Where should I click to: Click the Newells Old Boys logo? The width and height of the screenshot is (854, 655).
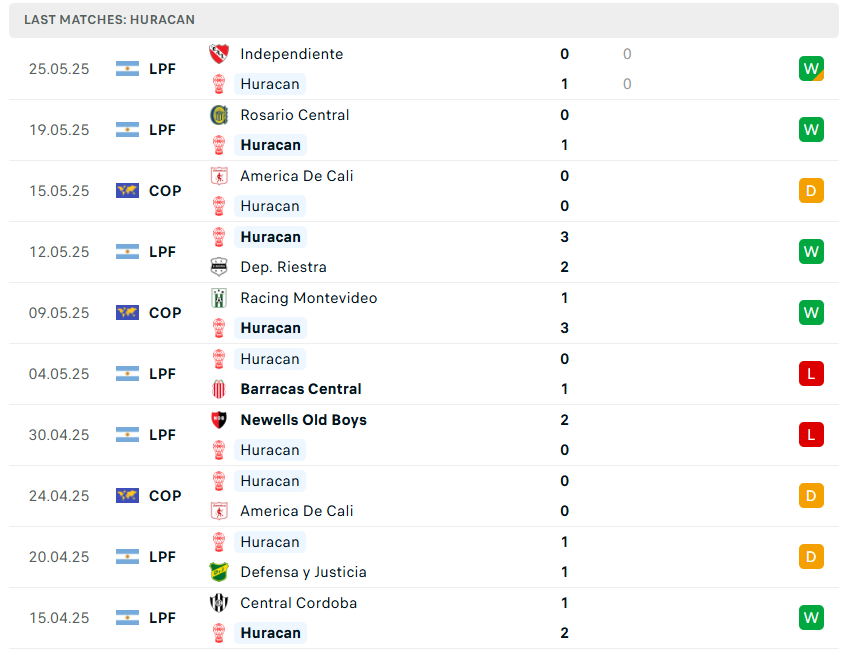[x=218, y=420]
